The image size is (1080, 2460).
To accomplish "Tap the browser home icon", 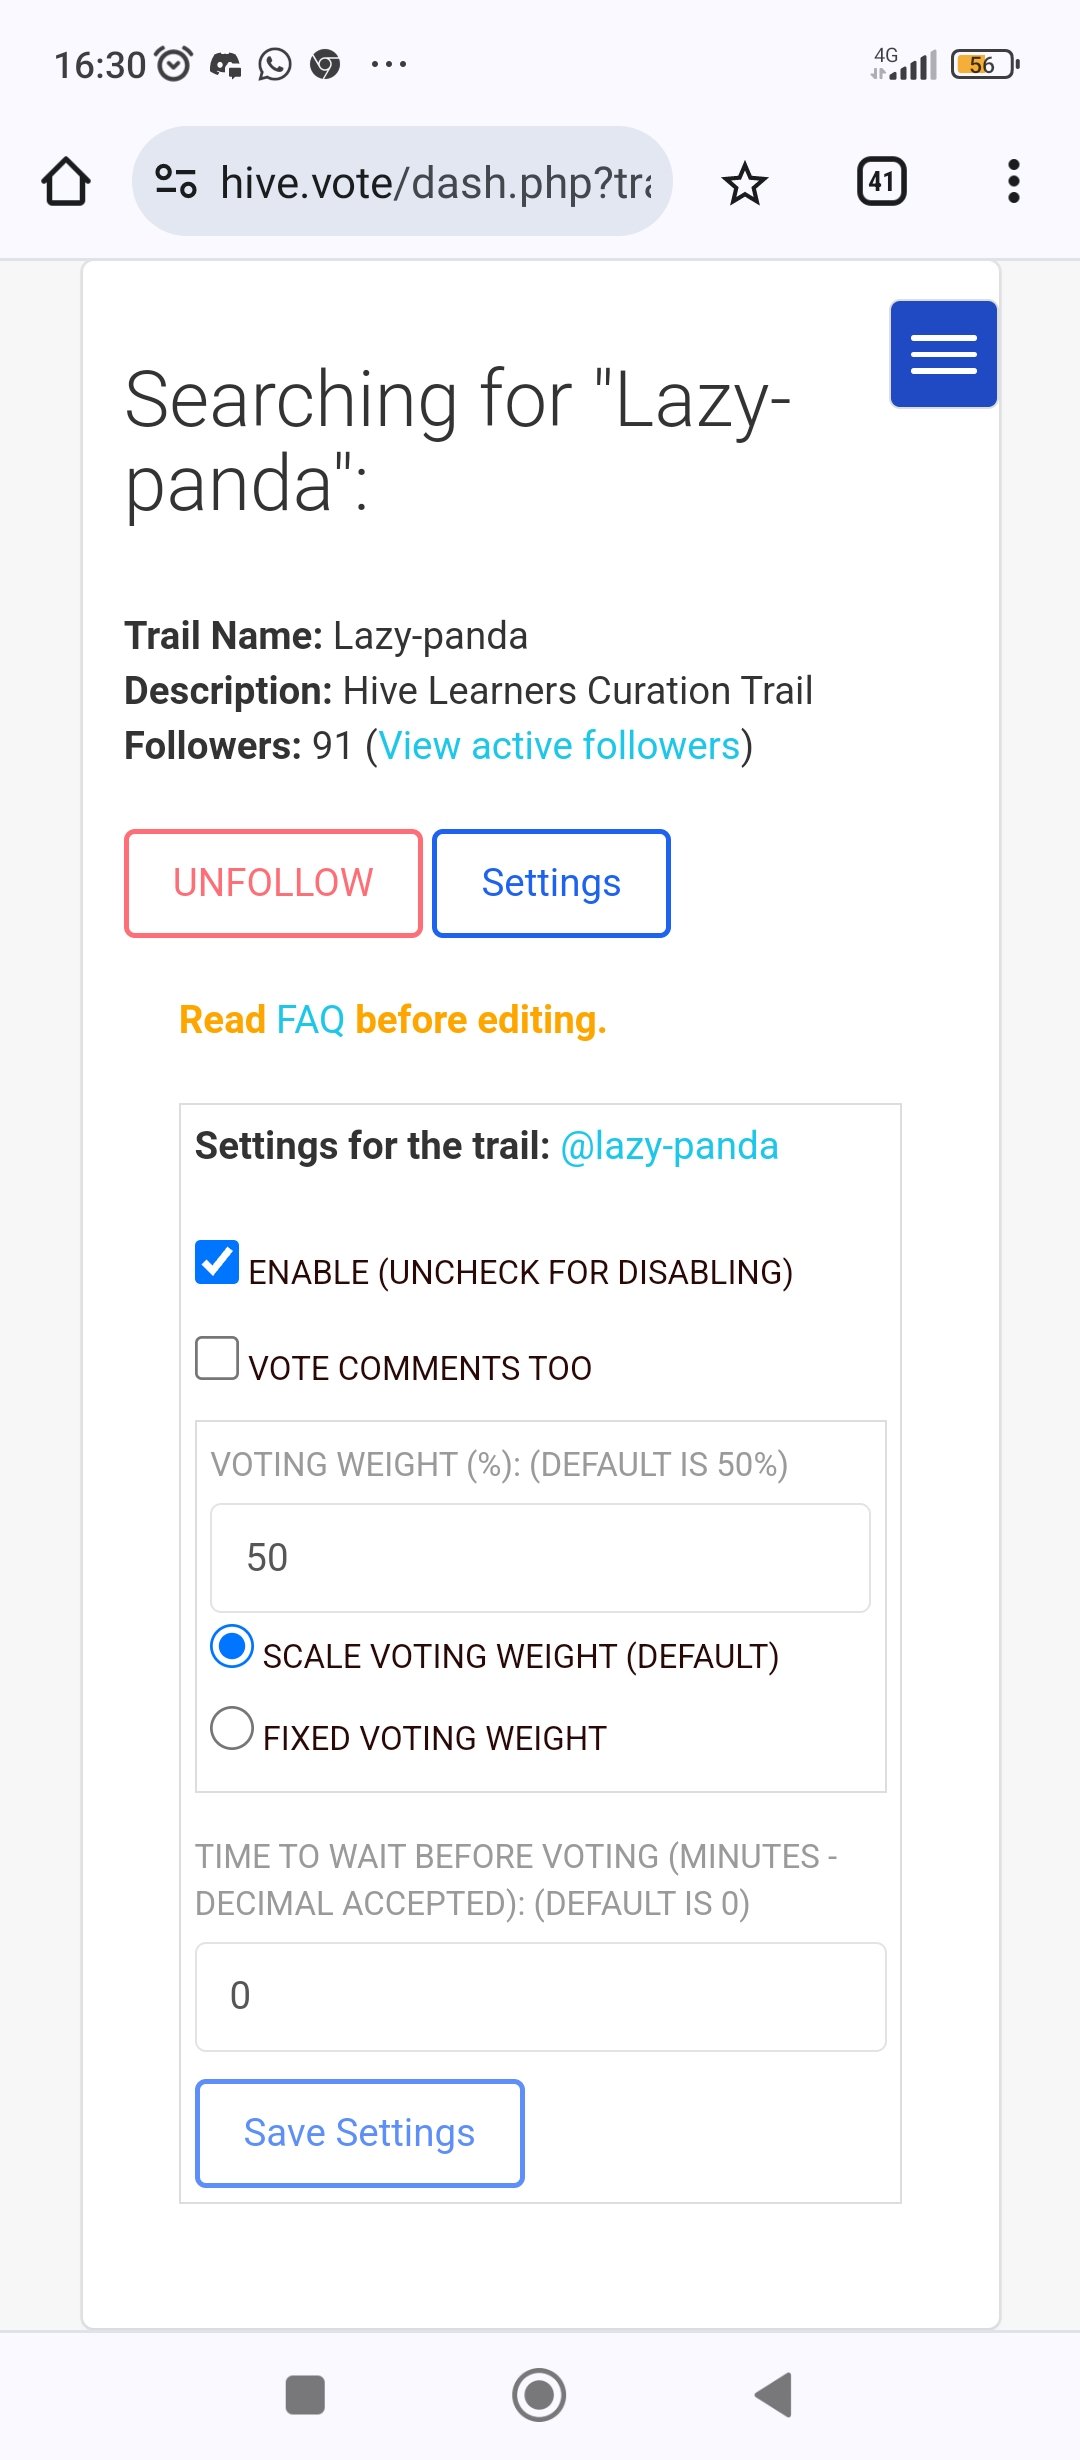I will pos(66,182).
